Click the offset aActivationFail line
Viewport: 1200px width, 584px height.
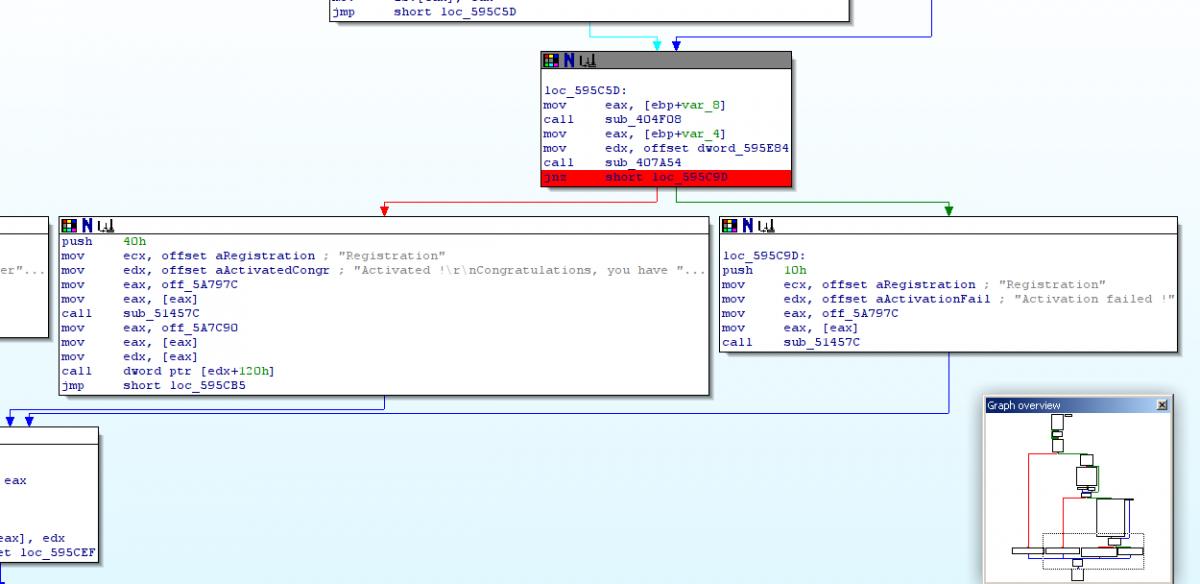click(x=948, y=299)
